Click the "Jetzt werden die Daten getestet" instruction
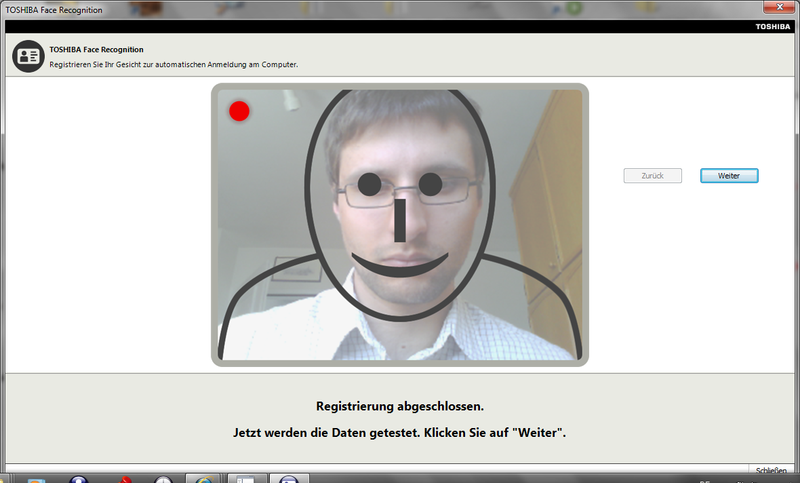The width and height of the screenshot is (800, 483). click(x=399, y=433)
